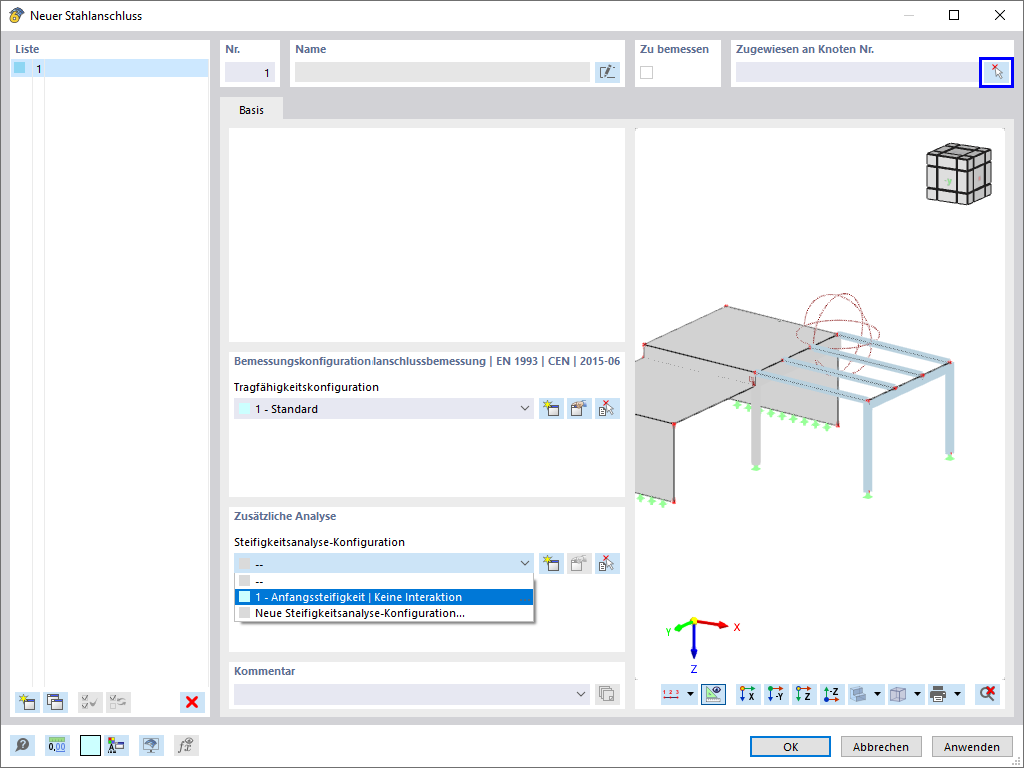Click the OK button
The height and width of the screenshot is (768, 1024).
coord(790,746)
